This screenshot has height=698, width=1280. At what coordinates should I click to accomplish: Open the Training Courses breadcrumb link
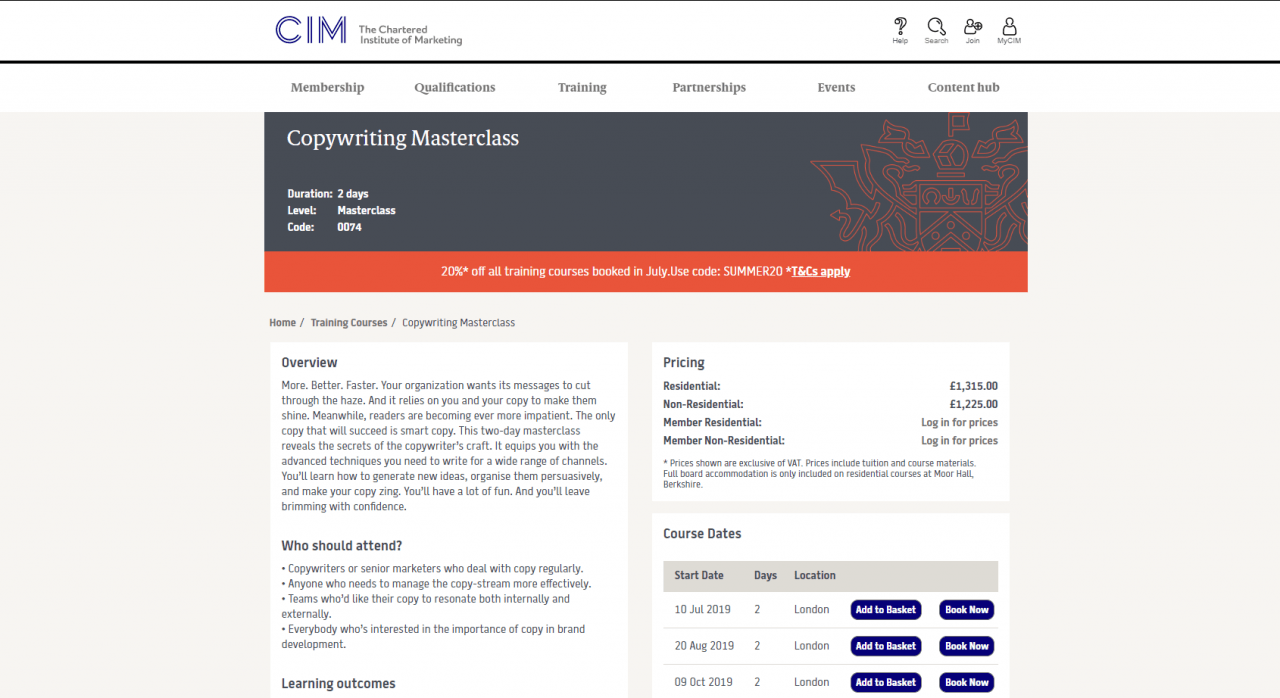(x=348, y=322)
